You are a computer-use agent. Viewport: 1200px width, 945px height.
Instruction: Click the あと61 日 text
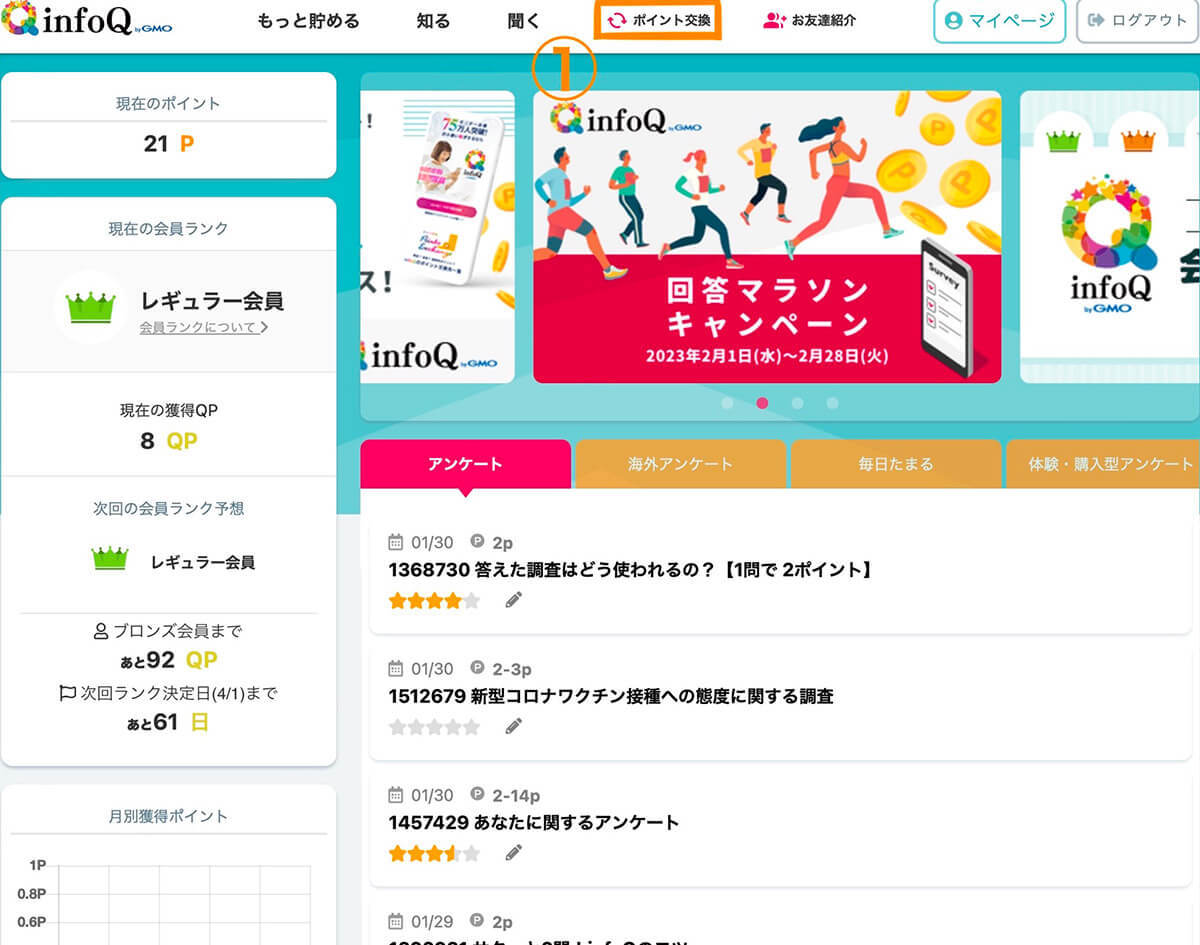[x=168, y=721]
